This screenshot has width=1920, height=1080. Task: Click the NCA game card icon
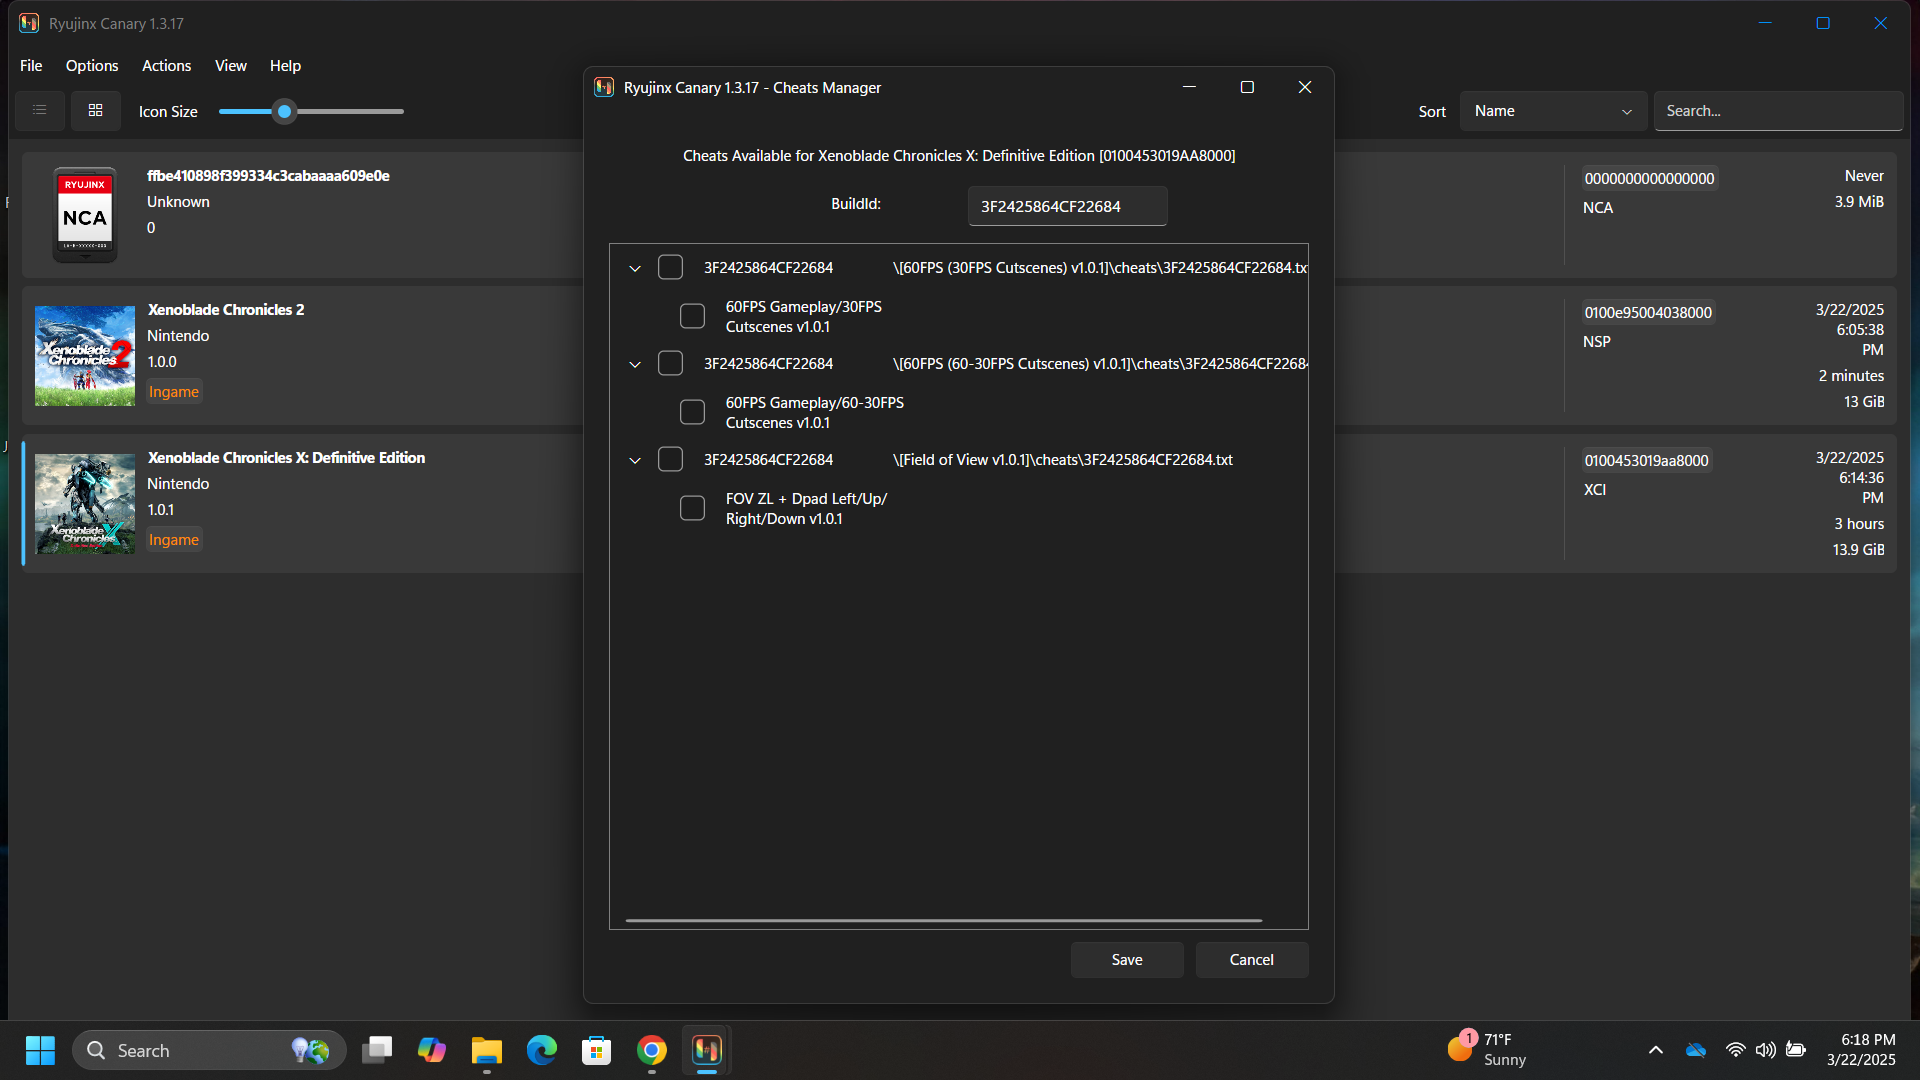tap(85, 215)
